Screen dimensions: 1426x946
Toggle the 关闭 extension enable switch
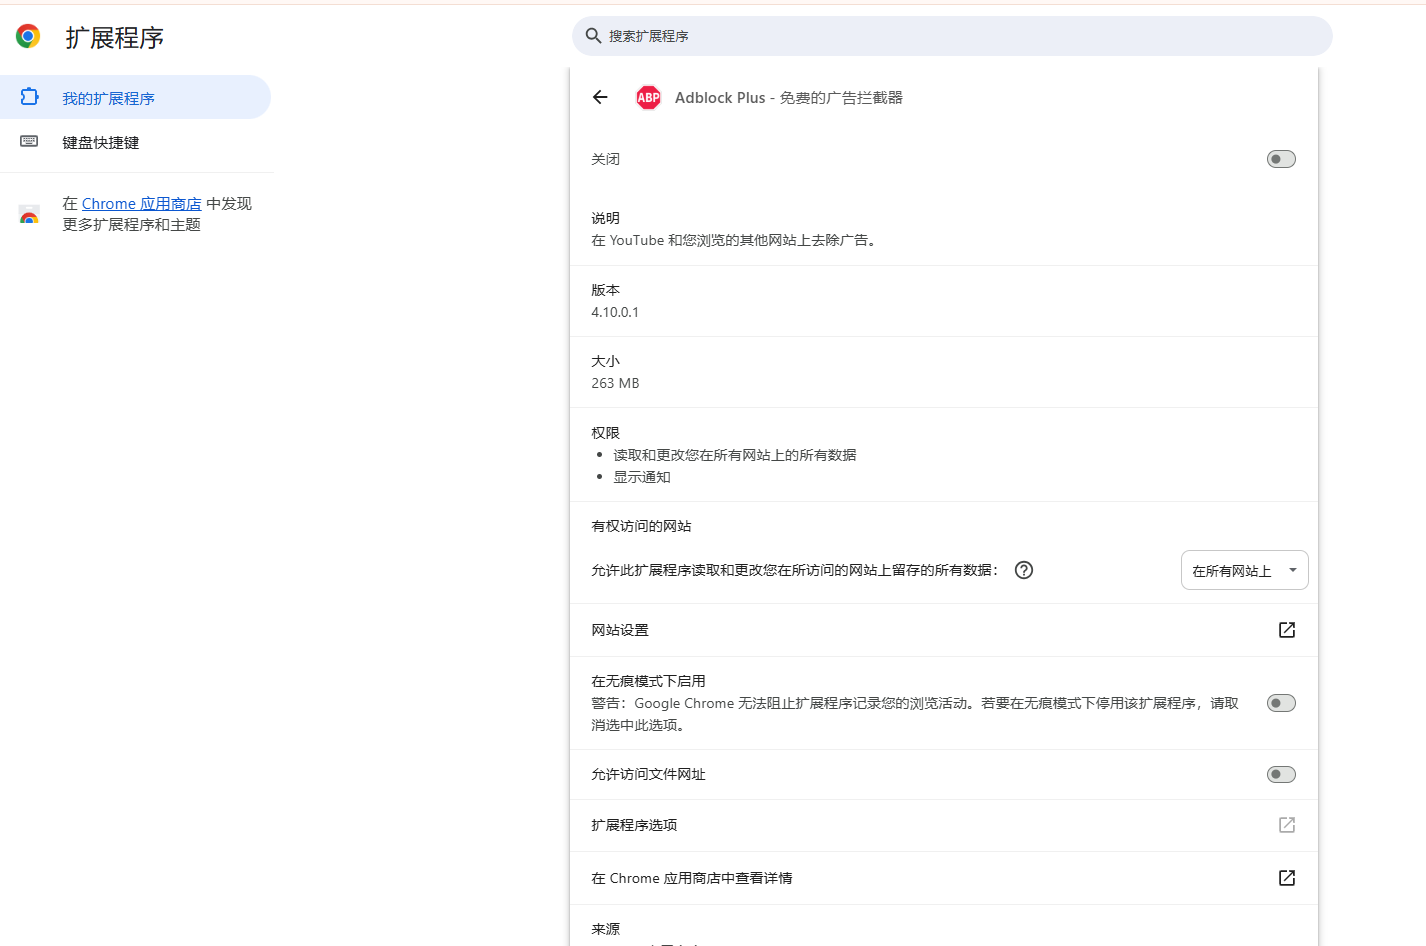coord(1281,159)
